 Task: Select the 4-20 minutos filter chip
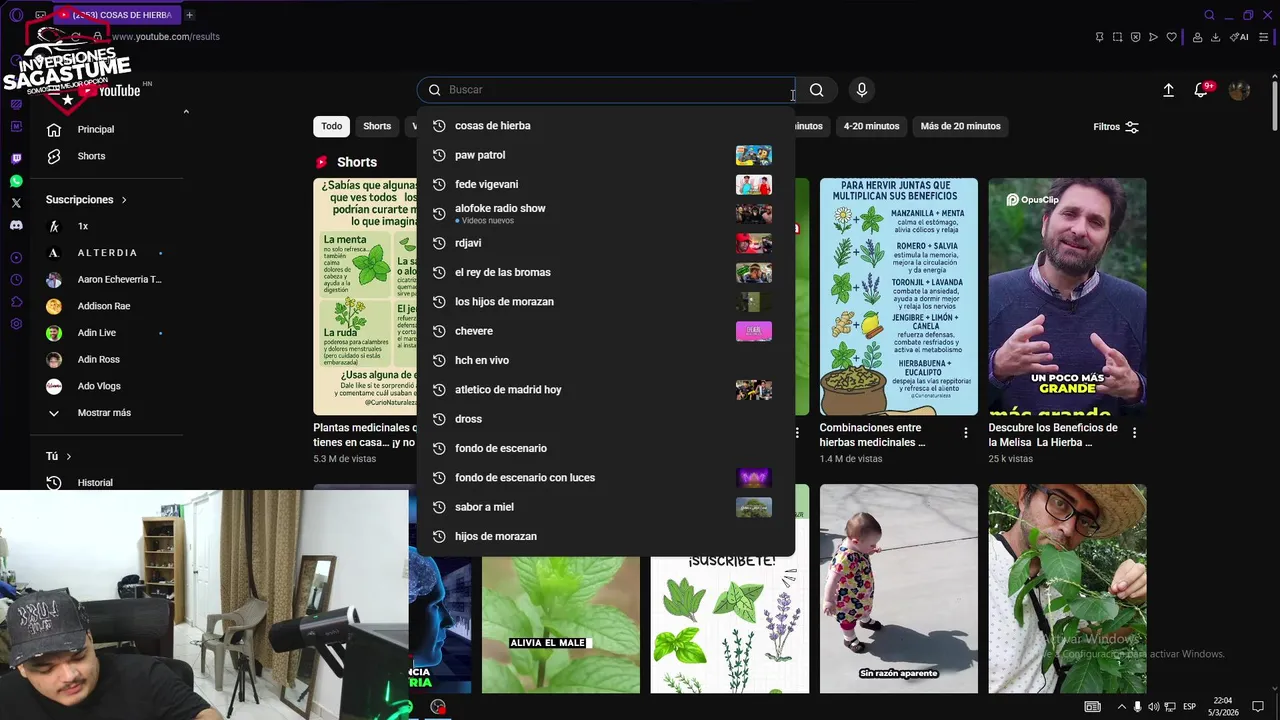[871, 126]
